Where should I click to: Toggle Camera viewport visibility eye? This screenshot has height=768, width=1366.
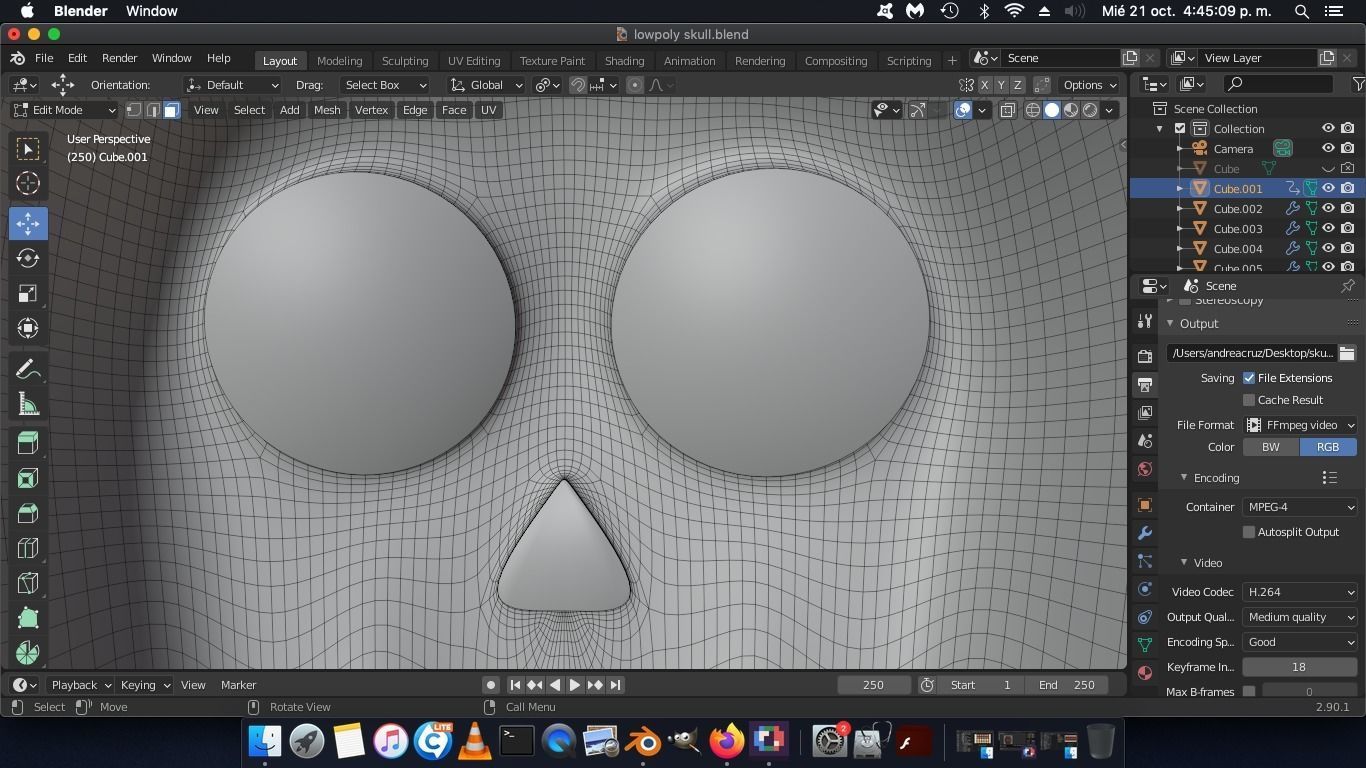point(1328,149)
